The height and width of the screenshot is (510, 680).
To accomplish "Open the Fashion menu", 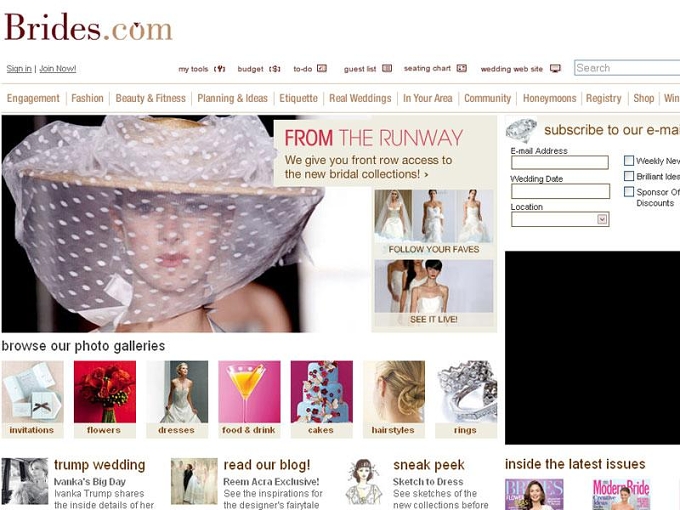I will (x=87, y=98).
